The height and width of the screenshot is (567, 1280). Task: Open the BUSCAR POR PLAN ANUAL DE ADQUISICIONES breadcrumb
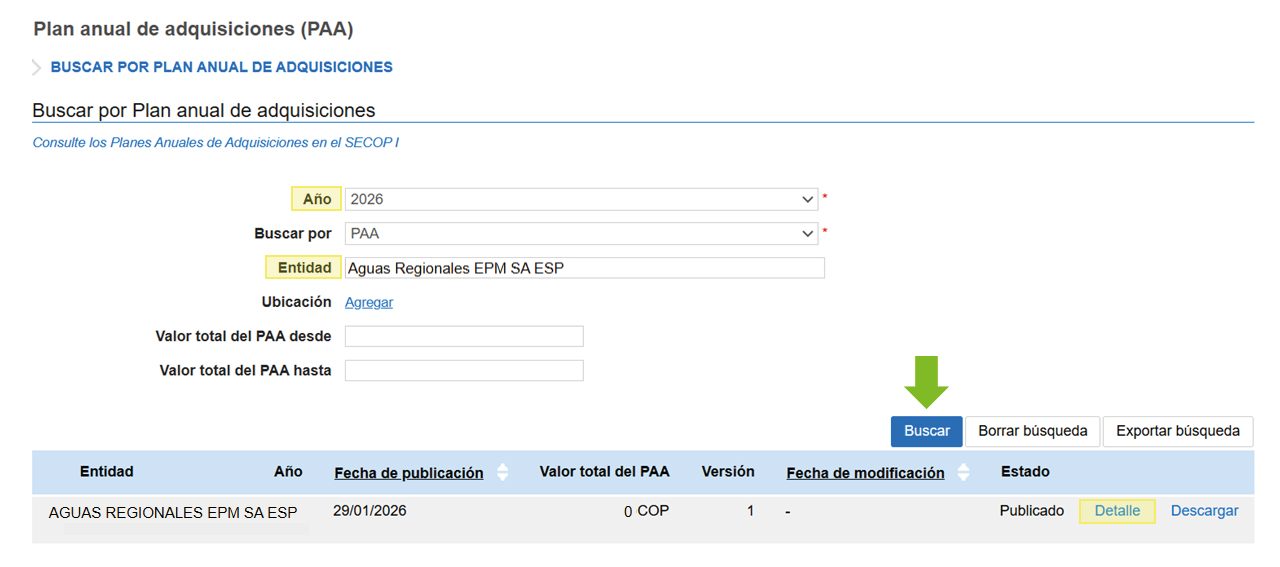221,67
